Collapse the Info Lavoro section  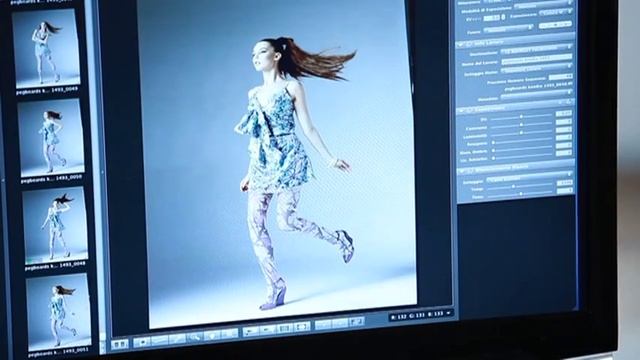[461, 43]
